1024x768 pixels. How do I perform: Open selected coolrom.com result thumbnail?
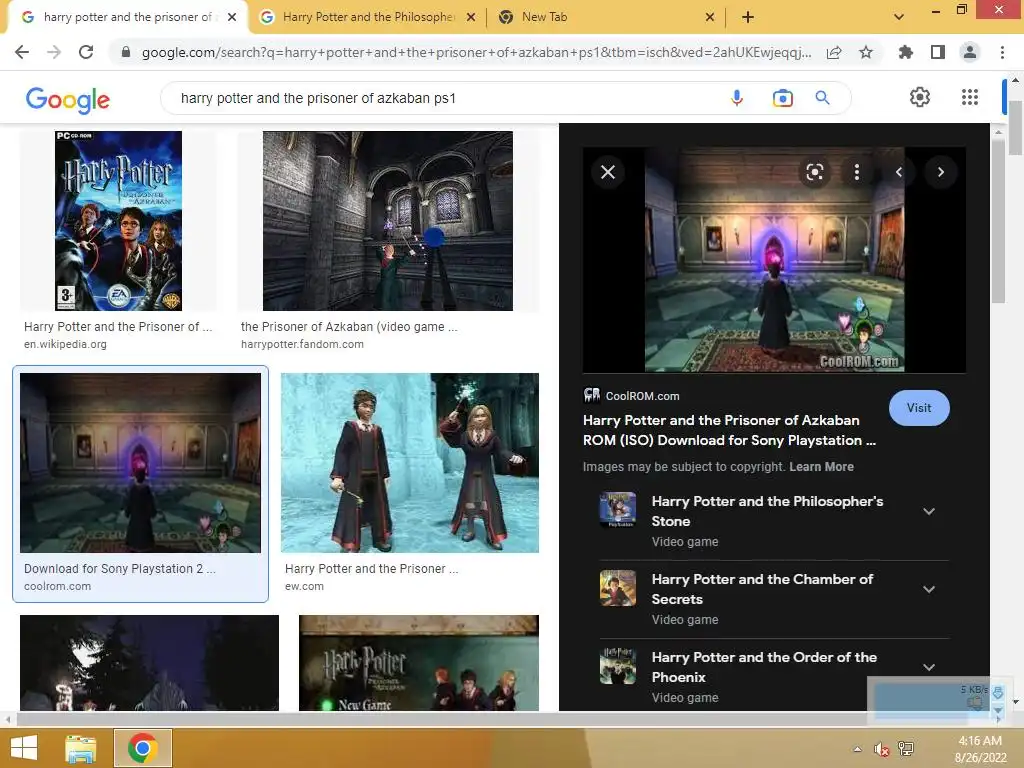pos(140,463)
